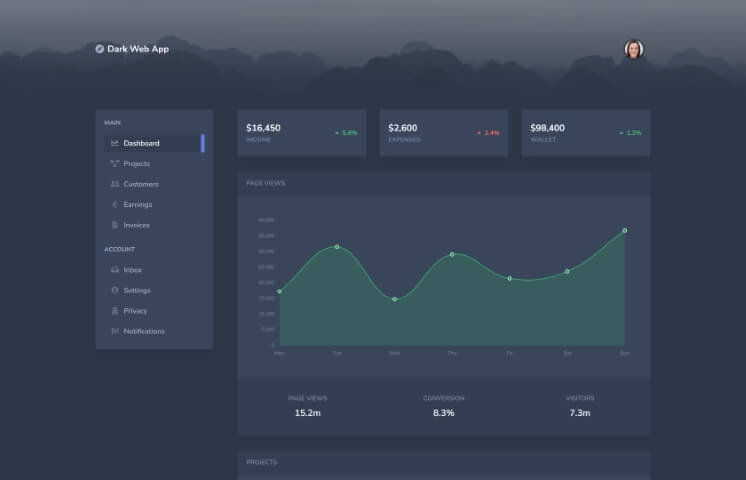Click the Notifications flag icon
Screen dimensions: 746x480
point(115,331)
